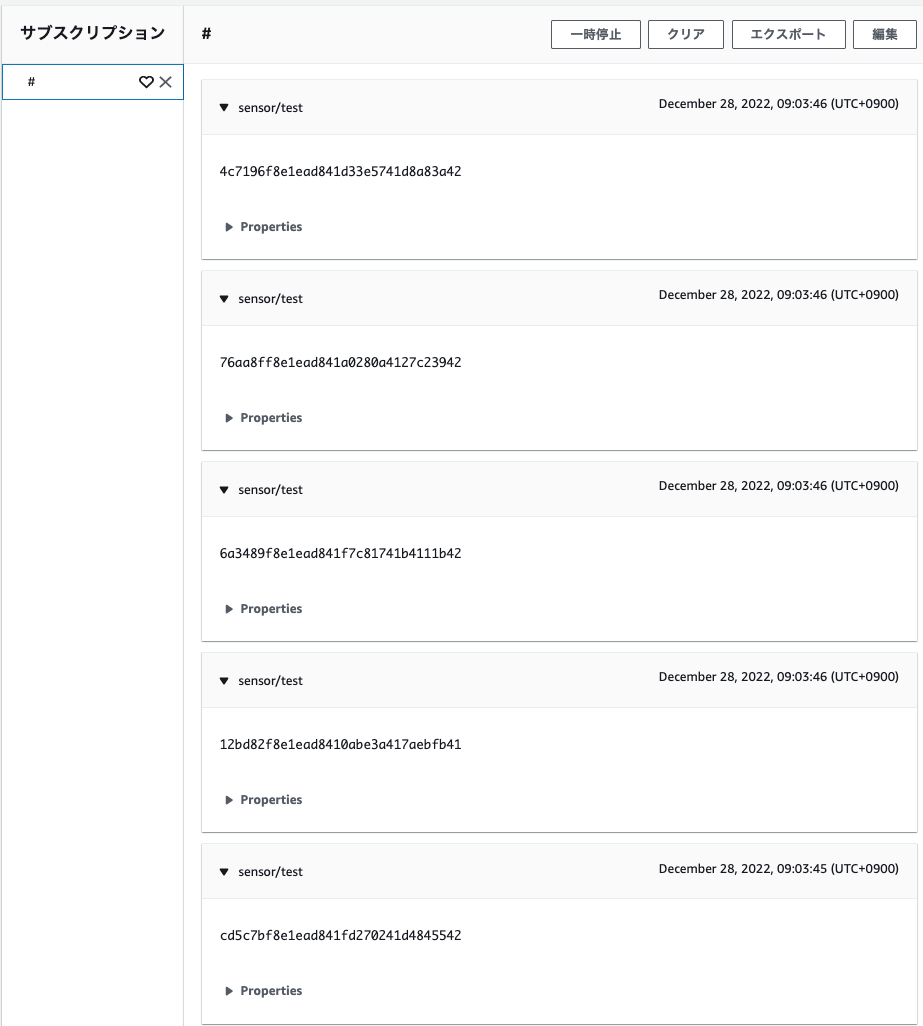Viewport: 923px width, 1026px height.
Task: Click the エクスポート (Export) button
Action: [x=788, y=34]
